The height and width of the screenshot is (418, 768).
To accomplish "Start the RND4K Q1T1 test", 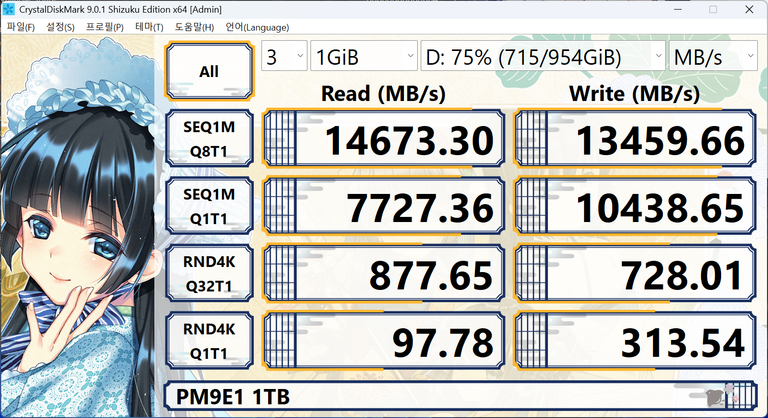I will click(209, 341).
